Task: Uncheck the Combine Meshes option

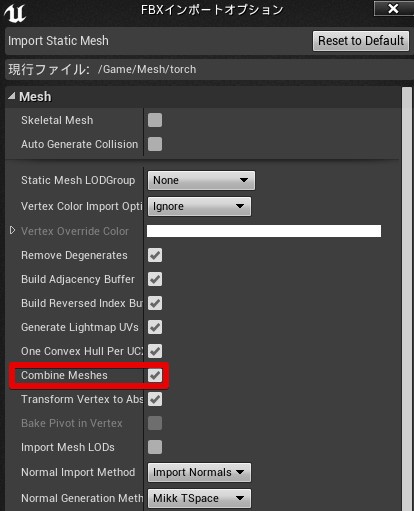Action: tap(155, 375)
